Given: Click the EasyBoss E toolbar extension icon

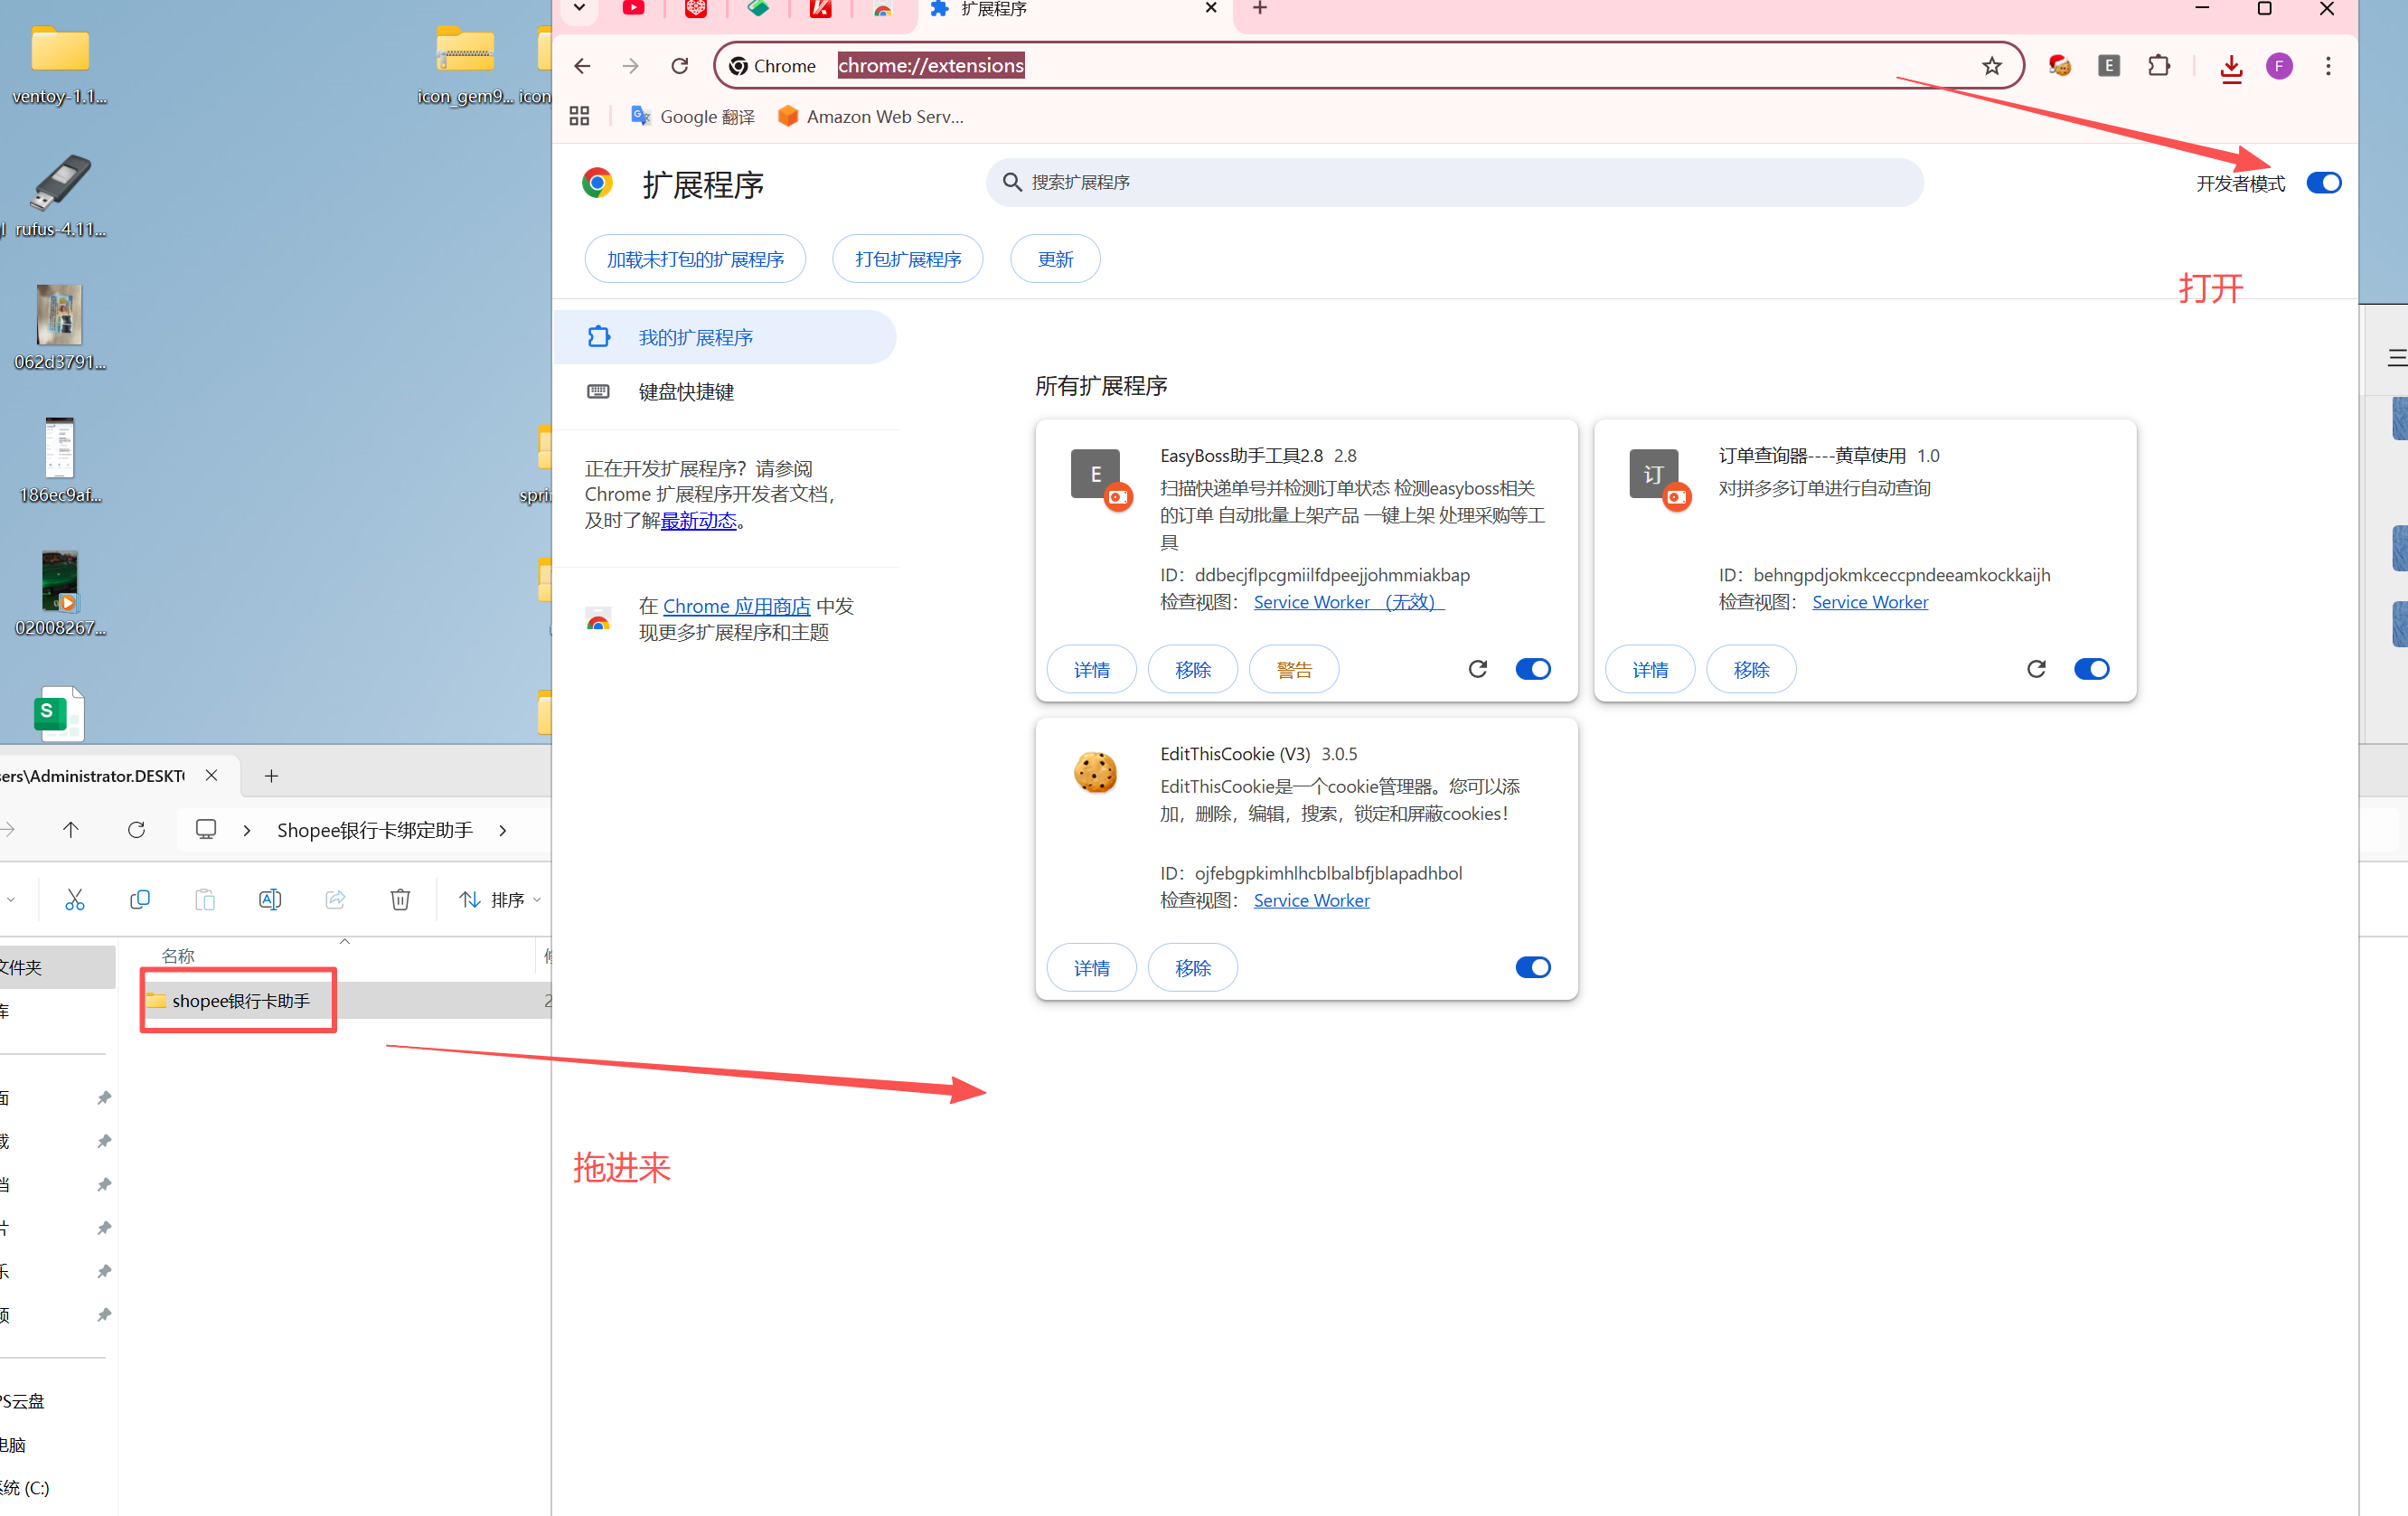Looking at the screenshot, I should tap(2108, 66).
